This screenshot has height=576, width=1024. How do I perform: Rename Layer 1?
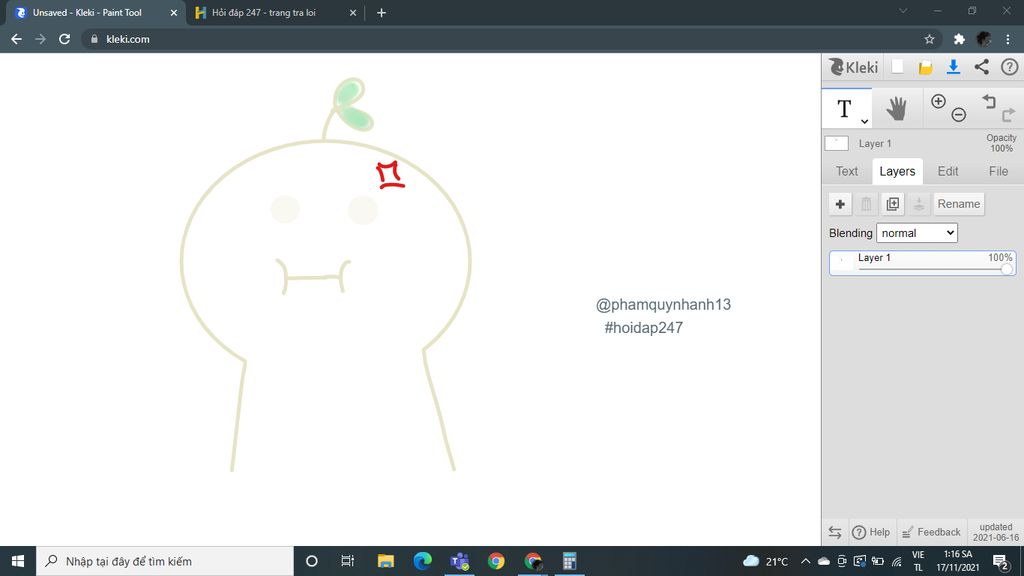point(958,203)
